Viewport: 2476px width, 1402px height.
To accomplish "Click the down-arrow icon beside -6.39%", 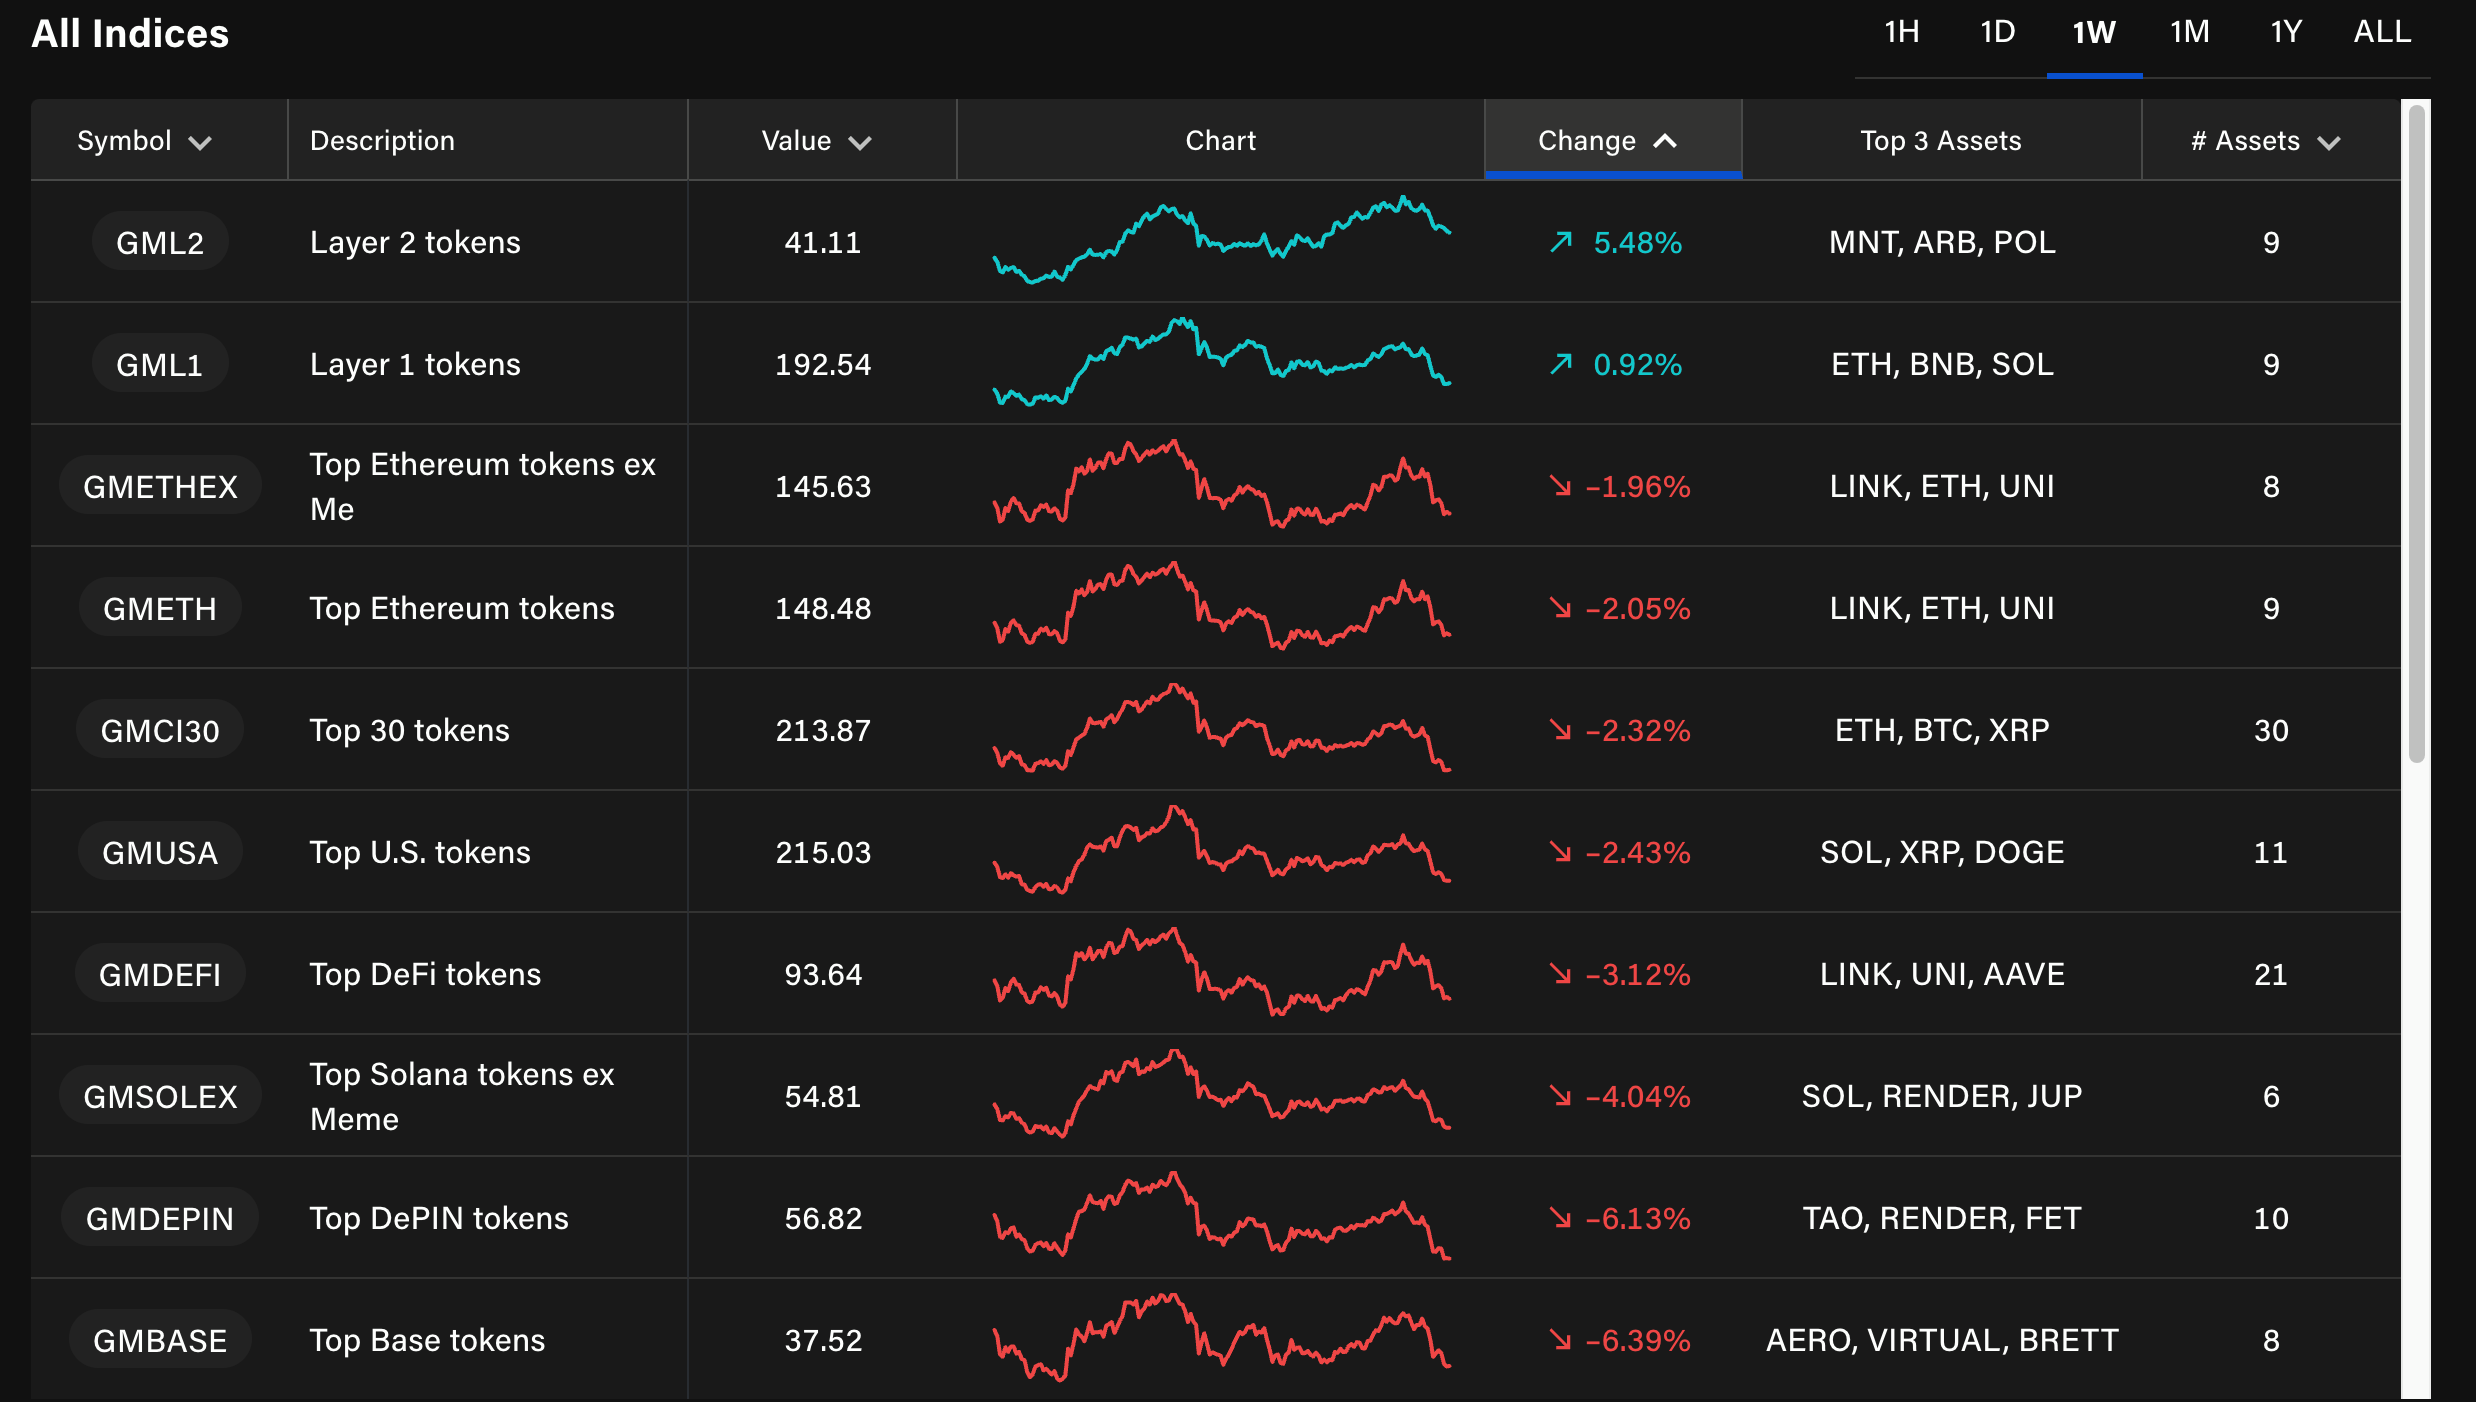I will pyautogui.click(x=1560, y=1340).
